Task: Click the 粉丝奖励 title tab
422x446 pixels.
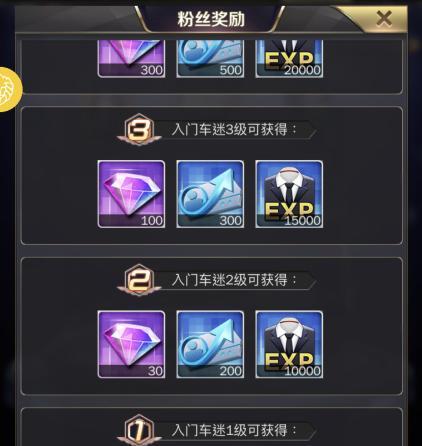Action: 211,19
